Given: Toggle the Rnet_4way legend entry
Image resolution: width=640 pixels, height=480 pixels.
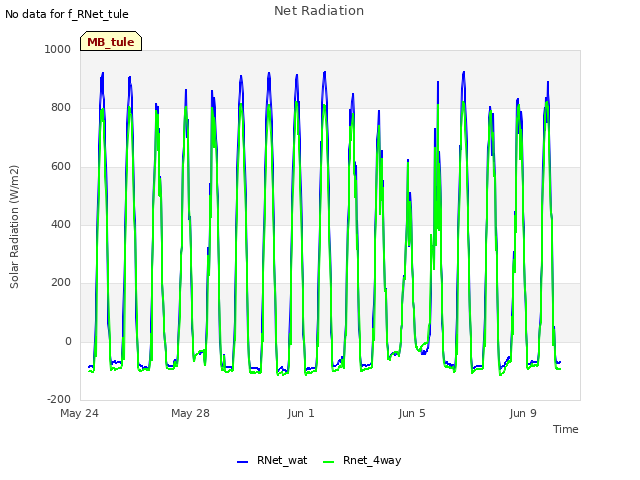Looking at the screenshot, I should click(362, 460).
